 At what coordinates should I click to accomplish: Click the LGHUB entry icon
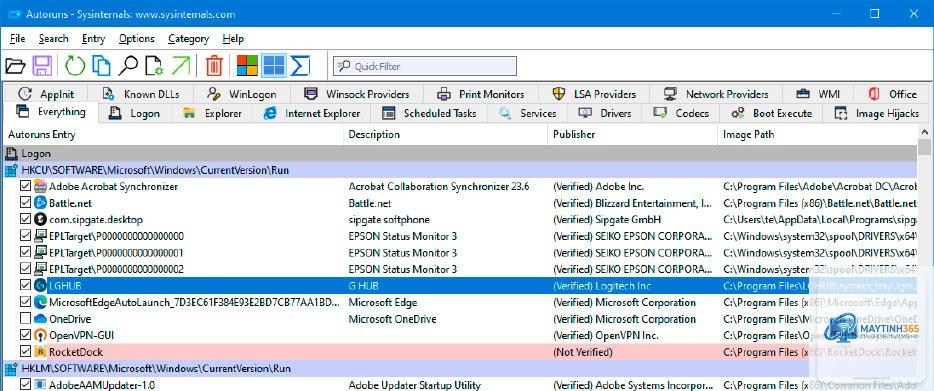(41, 286)
